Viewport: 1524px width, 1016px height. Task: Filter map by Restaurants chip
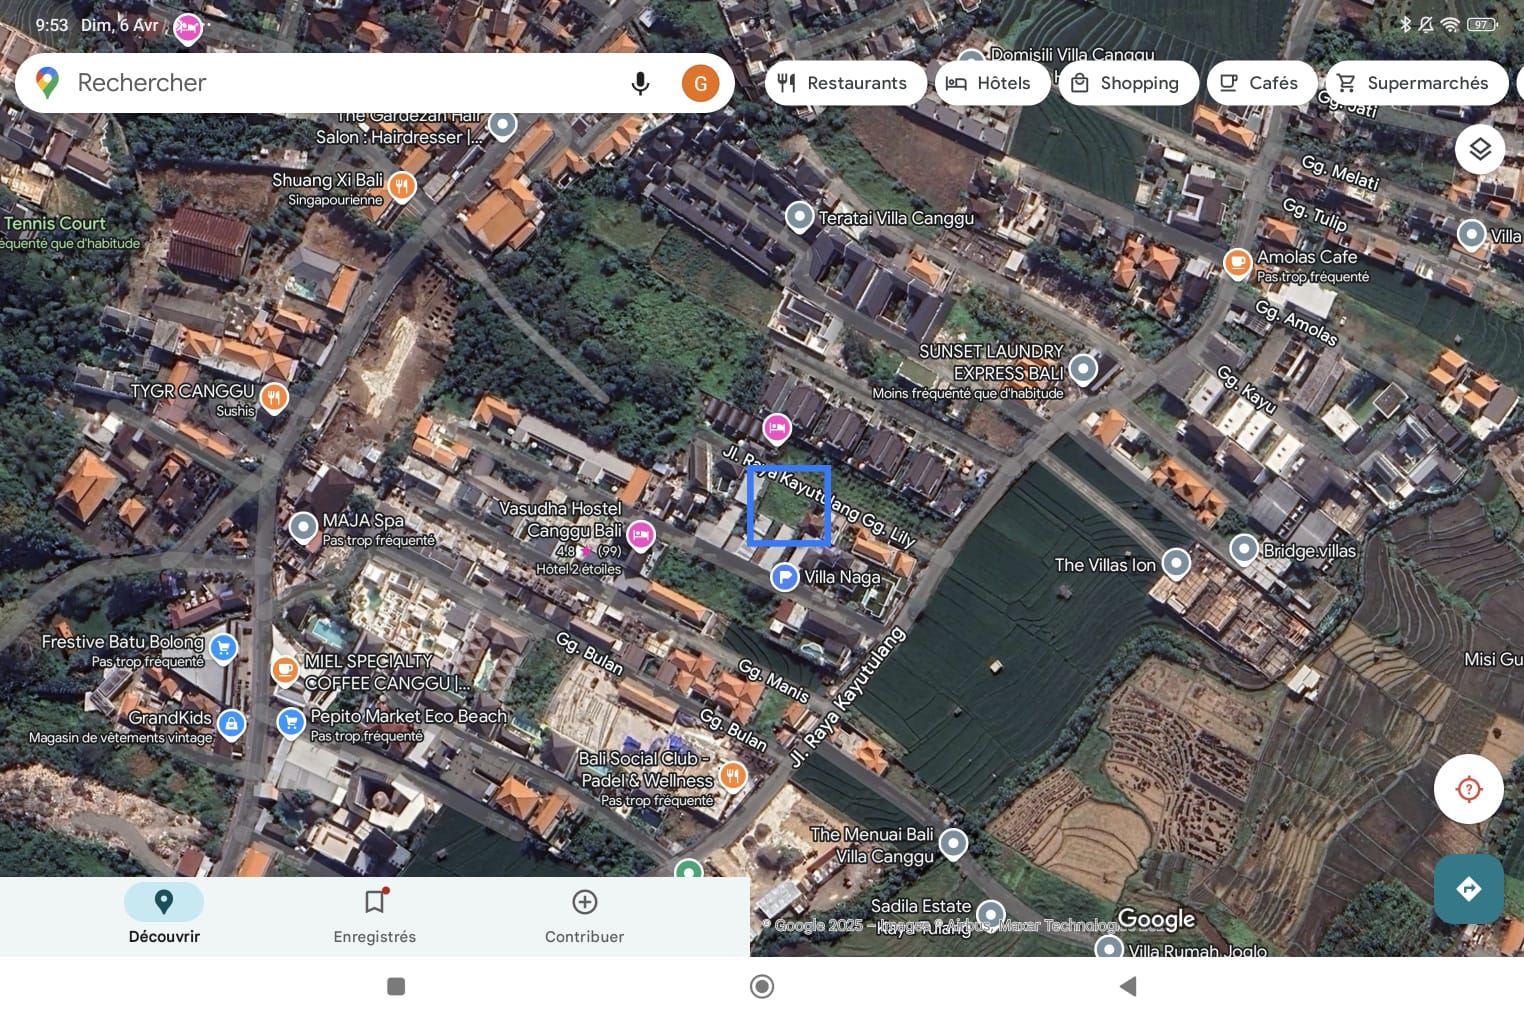pyautogui.click(x=842, y=83)
